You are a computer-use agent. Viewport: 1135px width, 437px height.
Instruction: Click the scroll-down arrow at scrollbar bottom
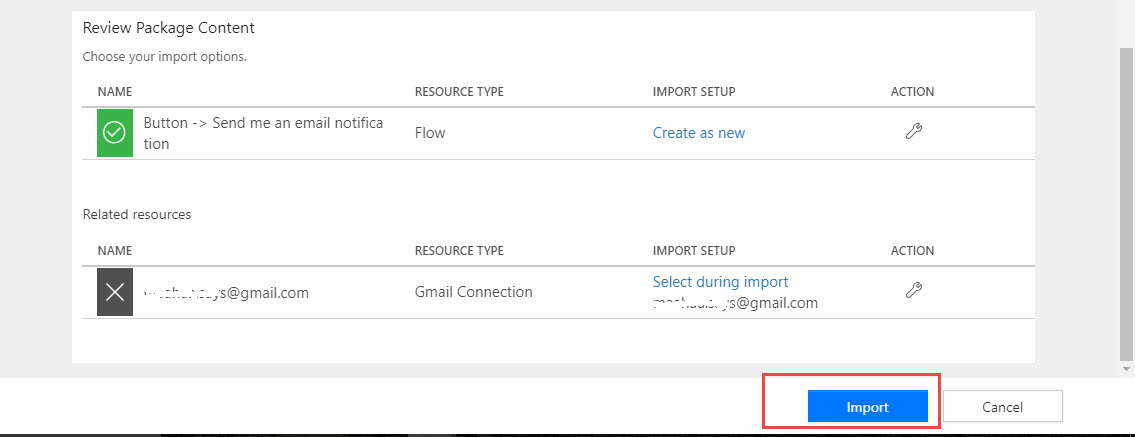point(1126,369)
